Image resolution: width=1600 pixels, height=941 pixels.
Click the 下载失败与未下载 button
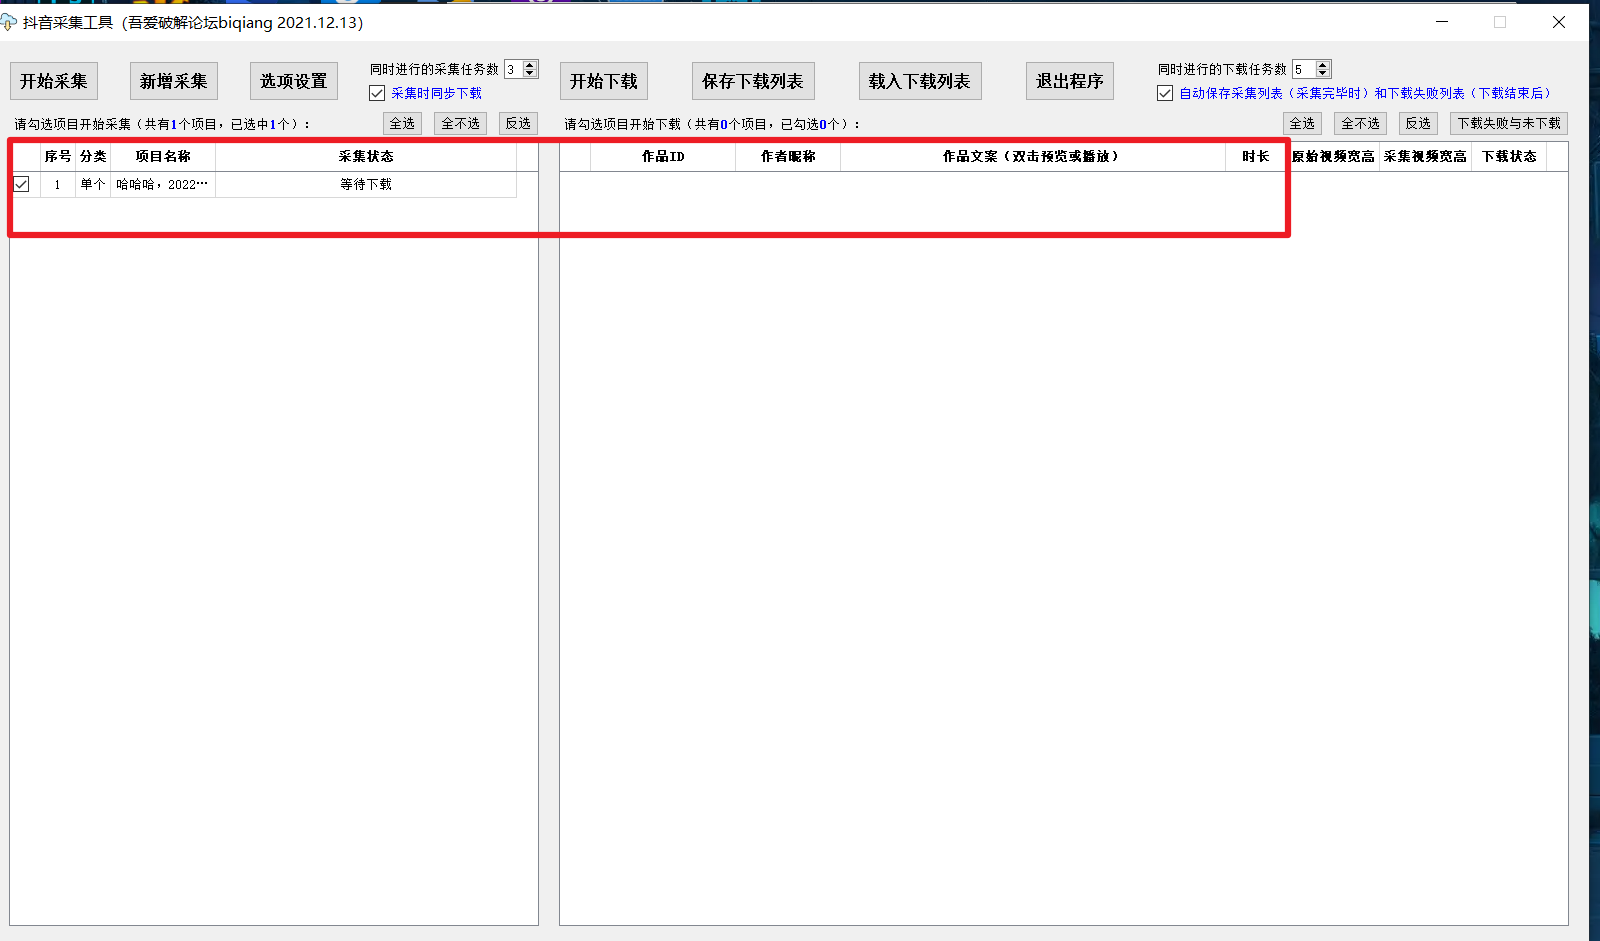pos(1508,123)
